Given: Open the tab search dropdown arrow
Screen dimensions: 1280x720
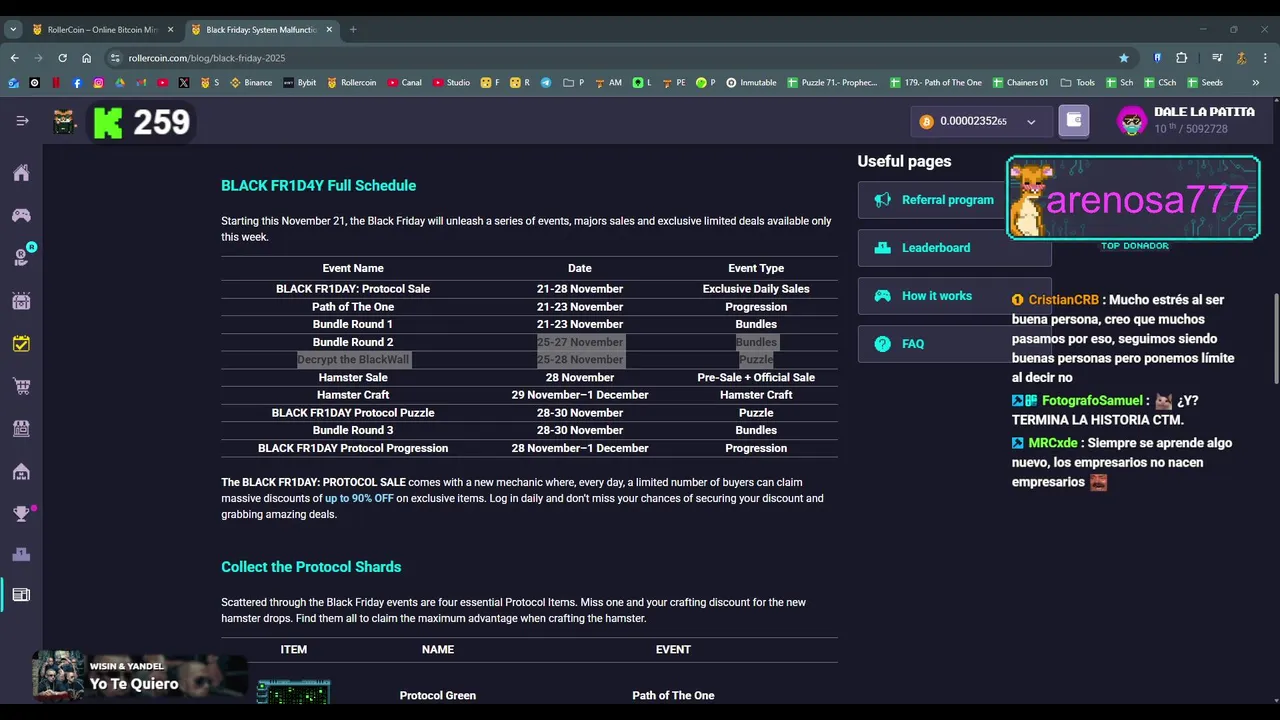Looking at the screenshot, I should click(x=14, y=30).
